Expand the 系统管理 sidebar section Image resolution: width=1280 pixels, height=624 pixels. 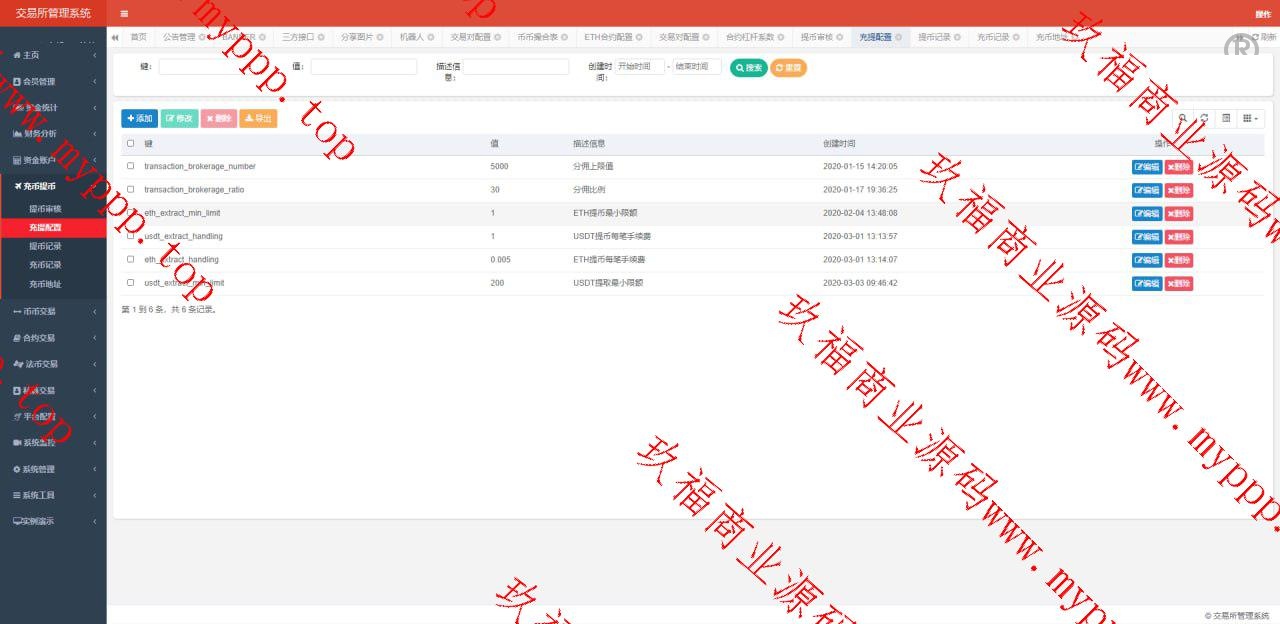pyautogui.click(x=53, y=469)
